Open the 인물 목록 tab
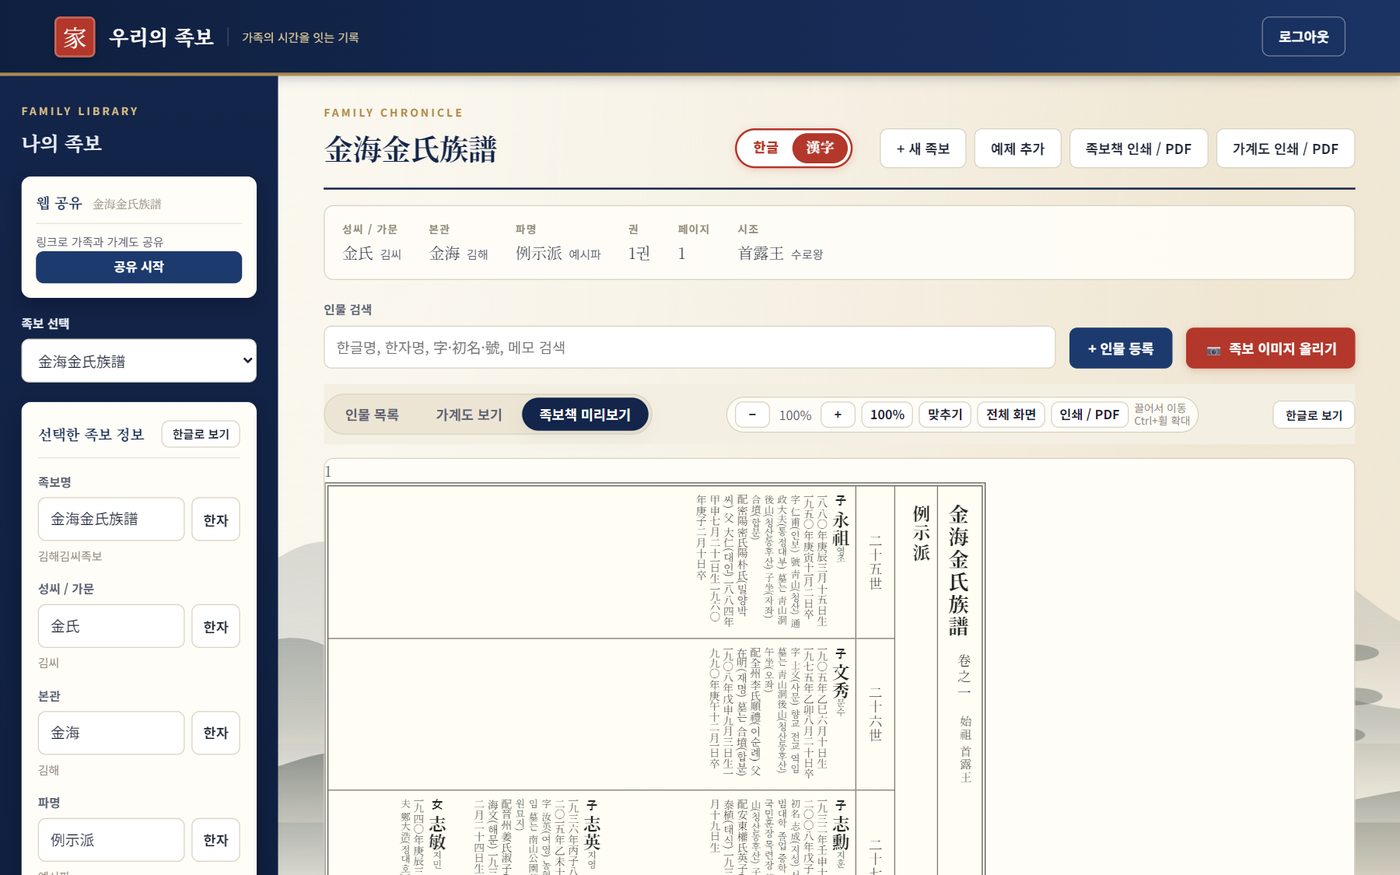The height and width of the screenshot is (875, 1400). tap(372, 415)
